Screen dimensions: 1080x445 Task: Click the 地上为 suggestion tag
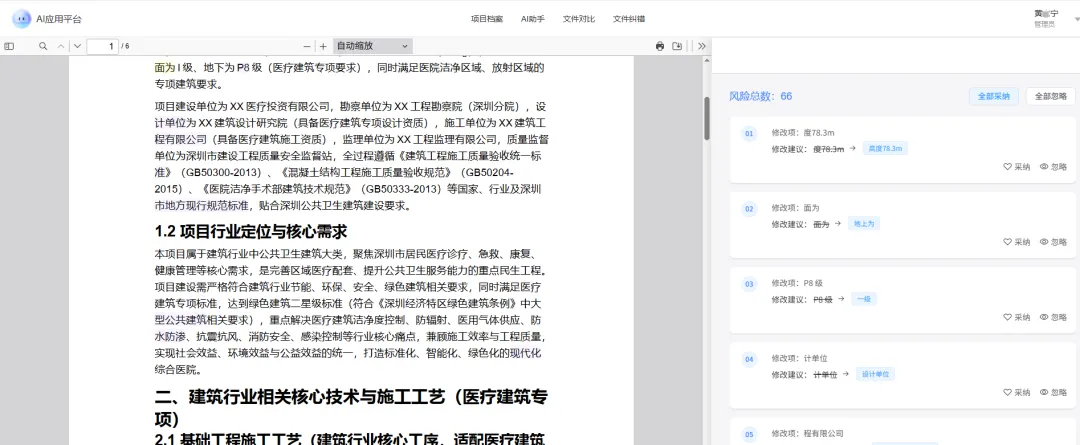pyautogui.click(x=864, y=223)
